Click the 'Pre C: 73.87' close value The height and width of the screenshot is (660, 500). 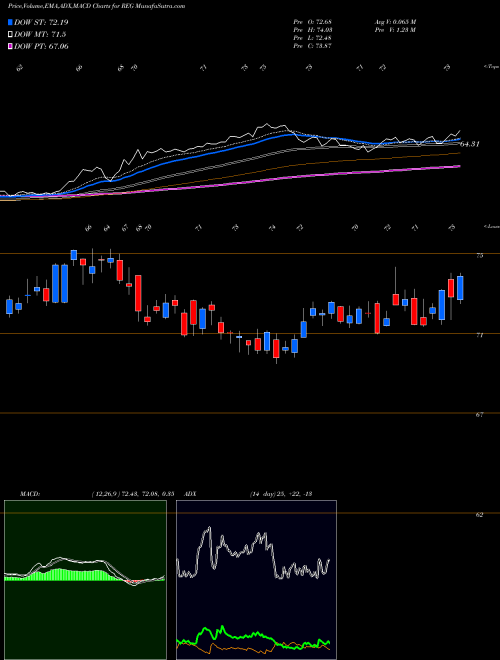pos(312,46)
